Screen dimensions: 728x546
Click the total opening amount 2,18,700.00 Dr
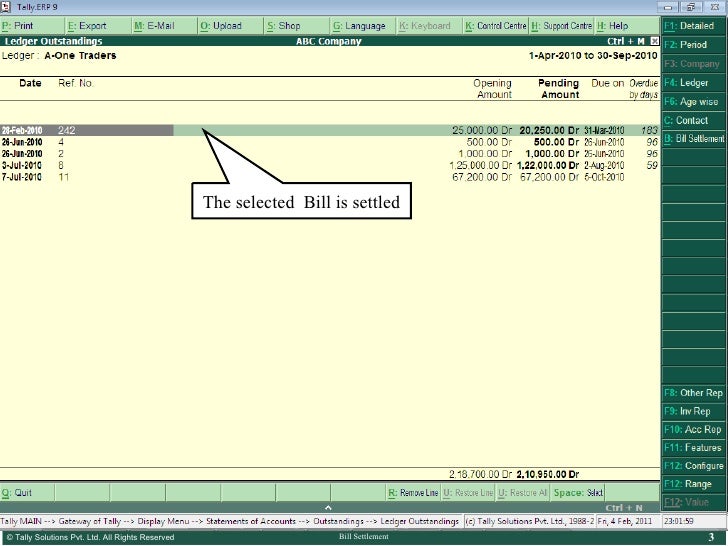481,474
